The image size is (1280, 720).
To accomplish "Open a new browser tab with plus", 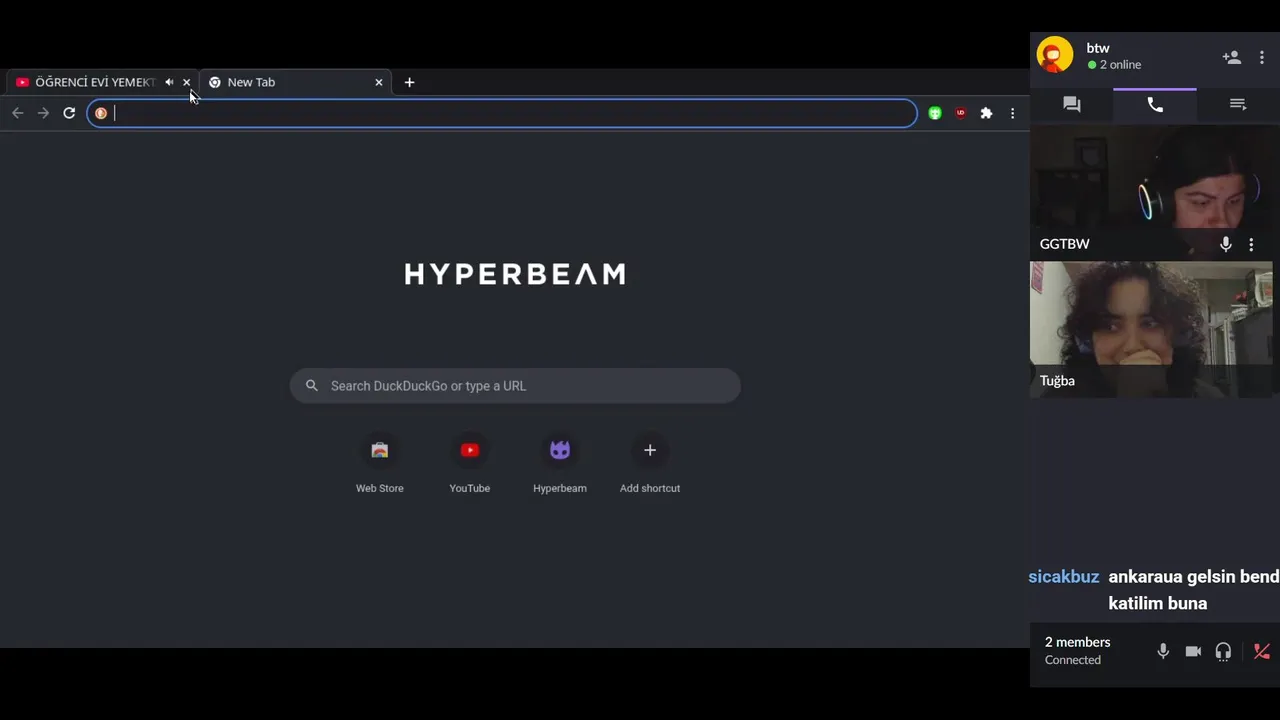I will pos(409,82).
